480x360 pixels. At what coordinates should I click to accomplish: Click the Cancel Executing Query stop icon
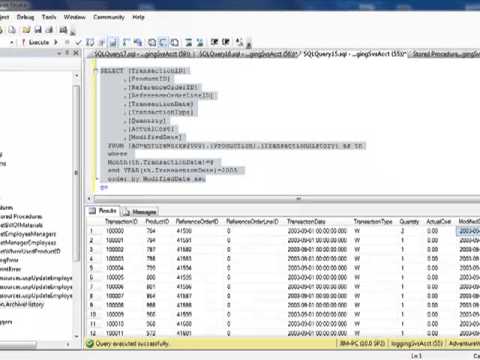pyautogui.click(x=67, y=42)
